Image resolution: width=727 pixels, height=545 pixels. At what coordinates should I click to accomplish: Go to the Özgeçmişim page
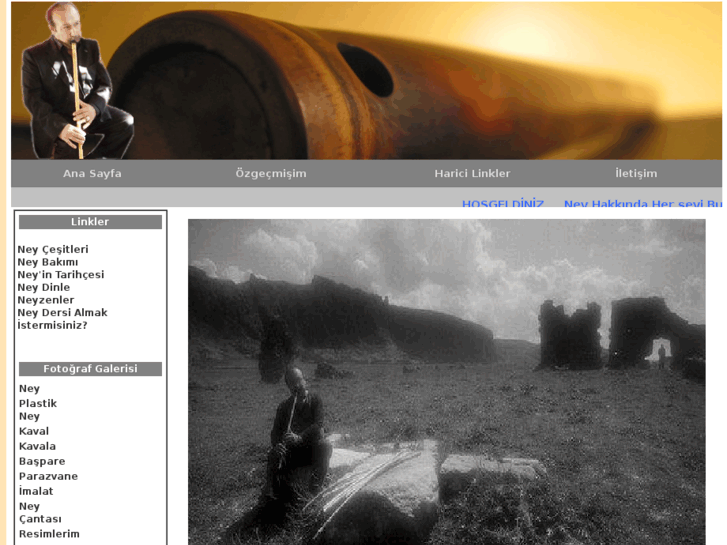click(x=271, y=173)
